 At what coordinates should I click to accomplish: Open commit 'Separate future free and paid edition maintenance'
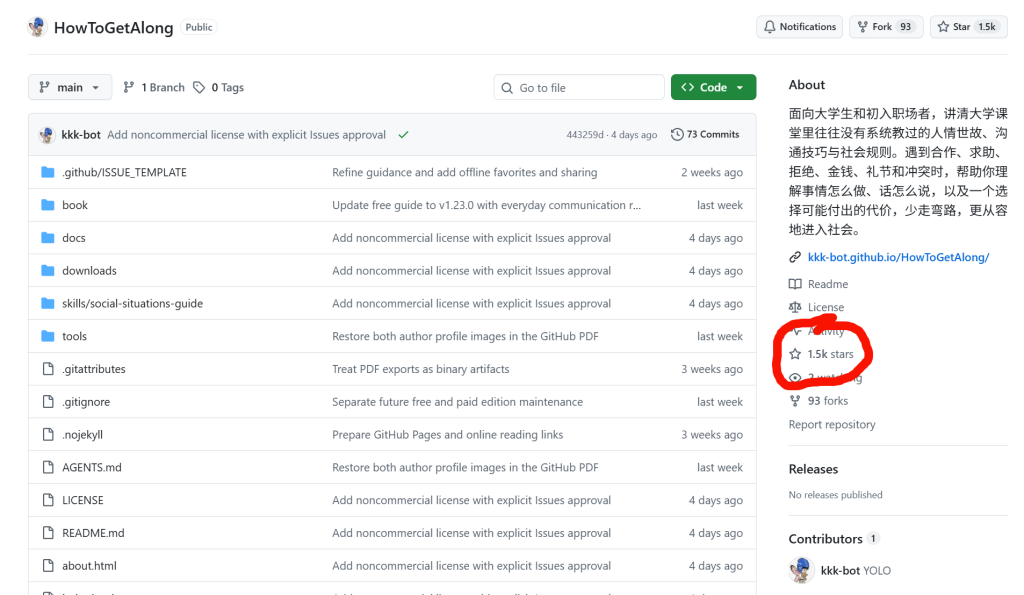(457, 402)
